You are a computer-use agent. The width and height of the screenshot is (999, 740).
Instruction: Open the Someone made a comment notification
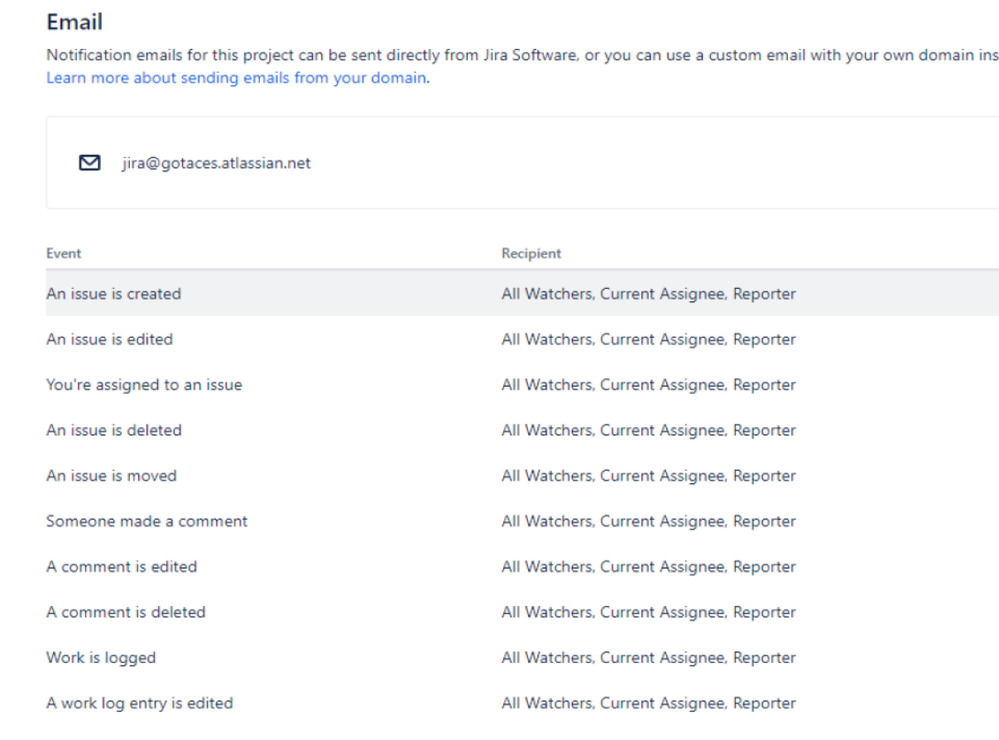click(146, 521)
